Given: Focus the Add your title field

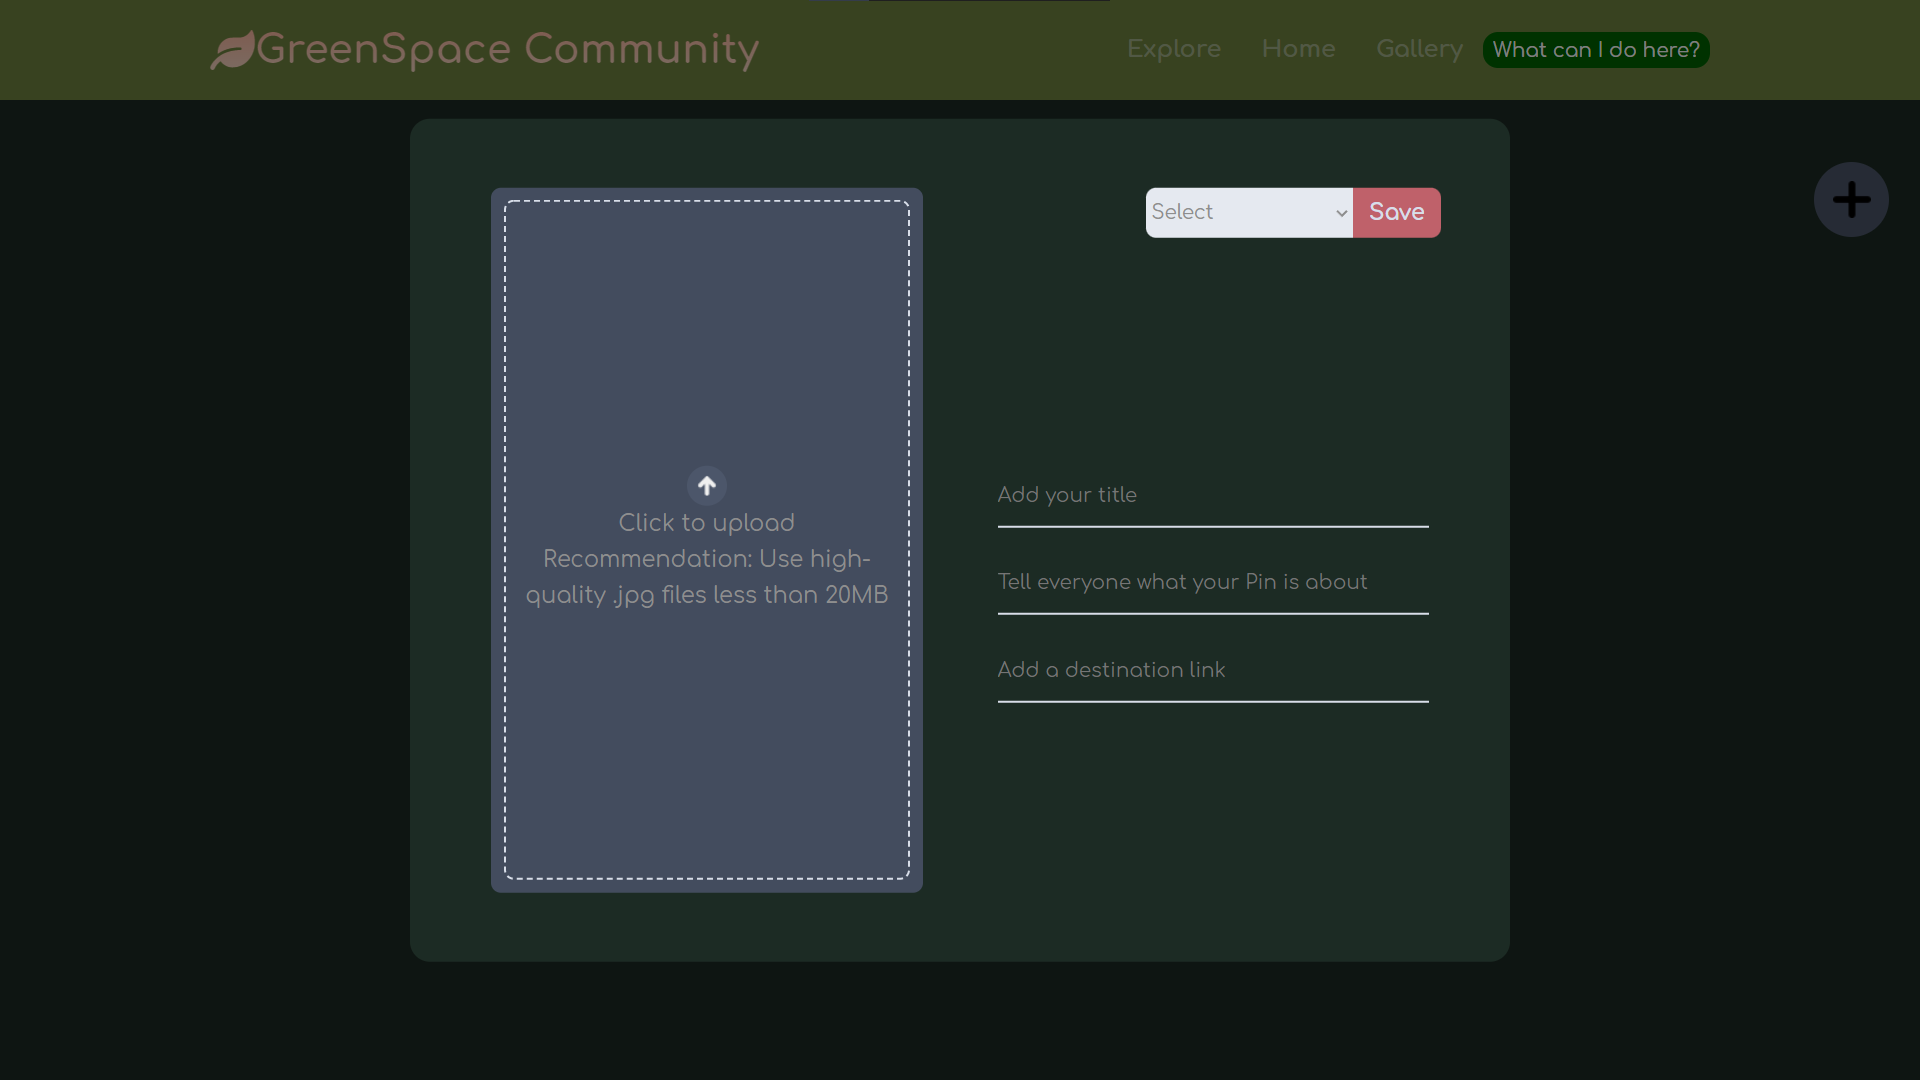Looking at the screenshot, I should pyautogui.click(x=1212, y=496).
